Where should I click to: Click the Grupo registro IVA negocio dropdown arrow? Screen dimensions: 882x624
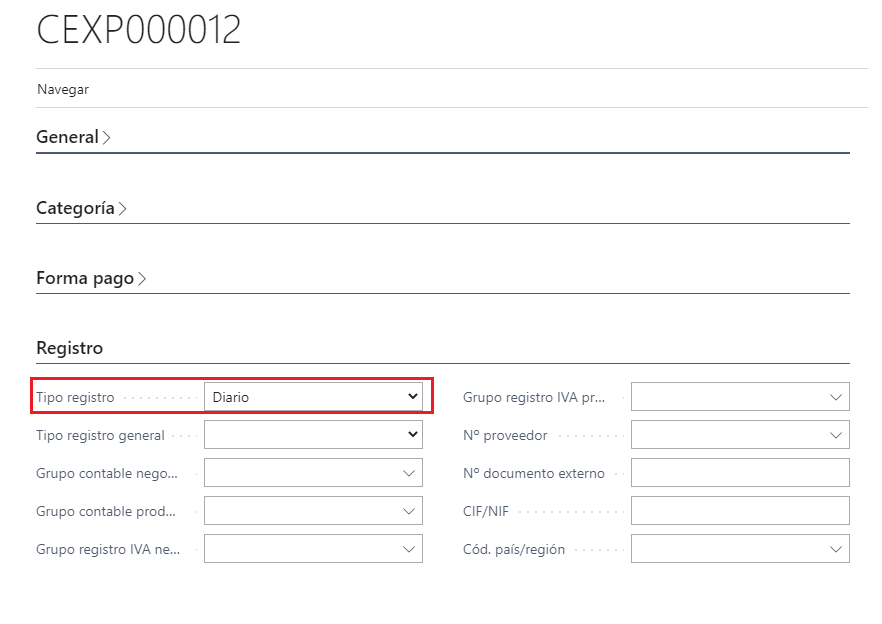(409, 549)
